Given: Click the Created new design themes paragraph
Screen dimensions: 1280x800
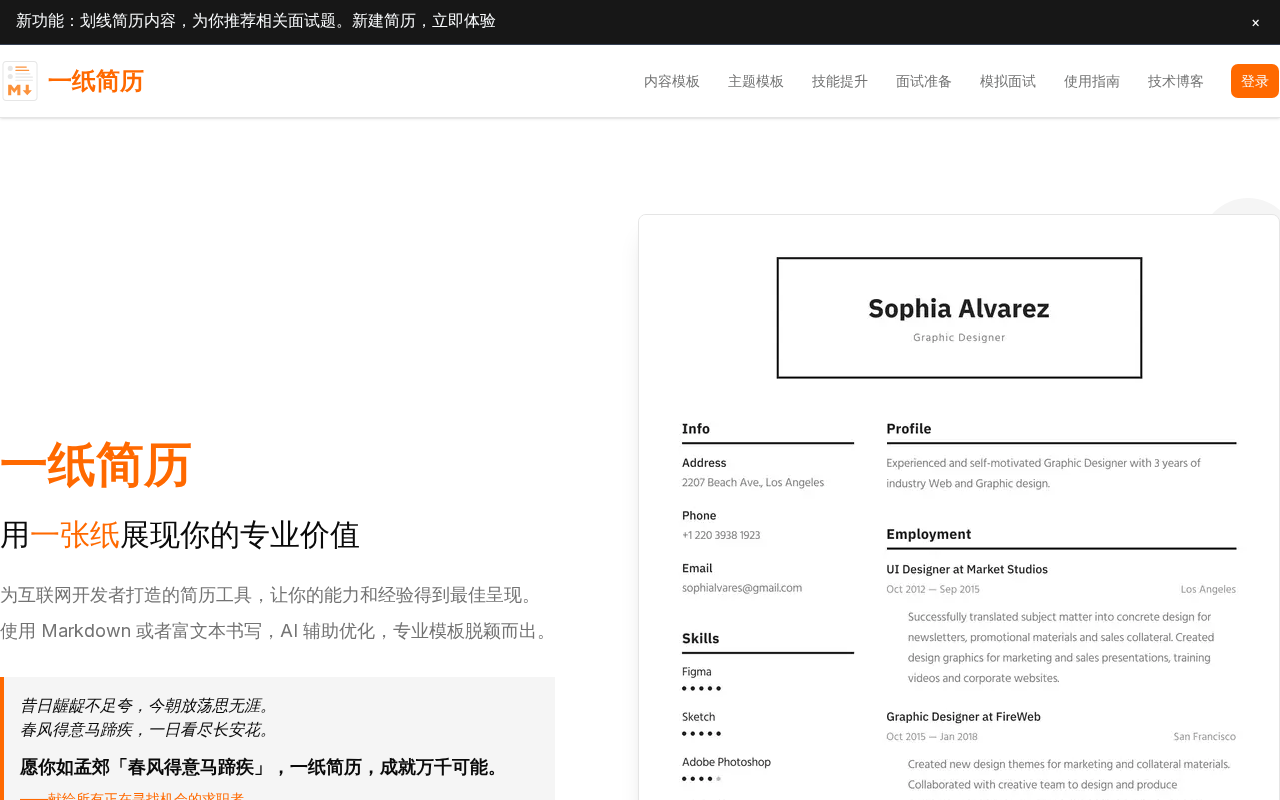Looking at the screenshot, I should [x=1069, y=774].
